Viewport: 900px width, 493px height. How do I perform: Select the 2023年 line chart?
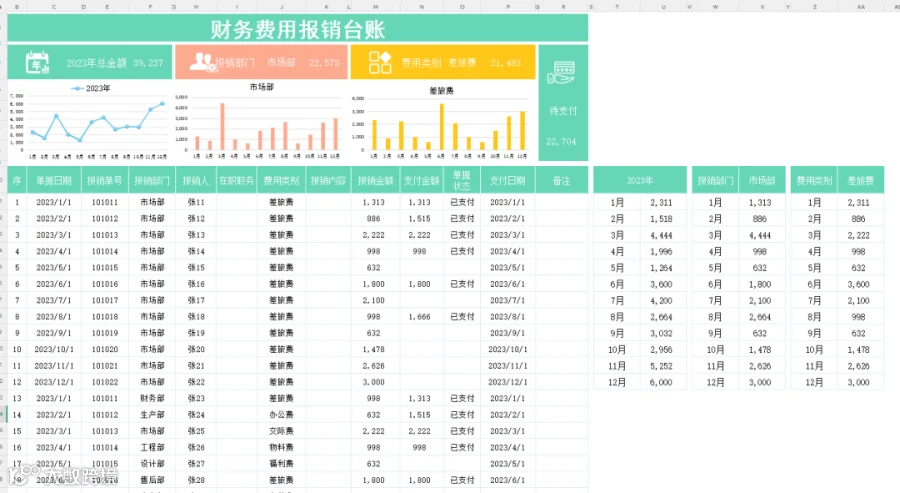tap(90, 121)
